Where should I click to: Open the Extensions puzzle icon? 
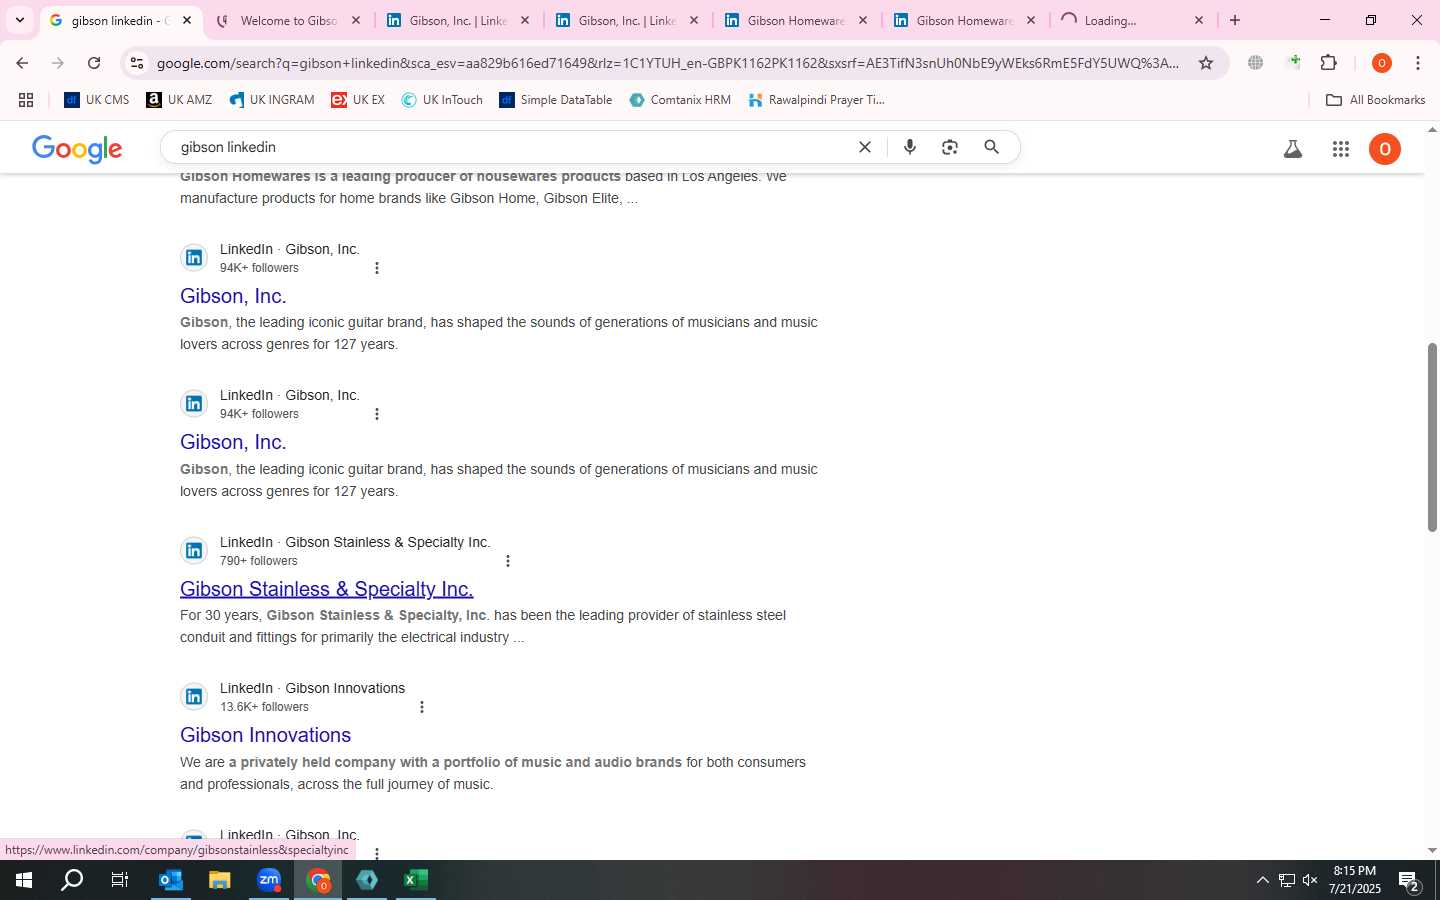[x=1329, y=63]
